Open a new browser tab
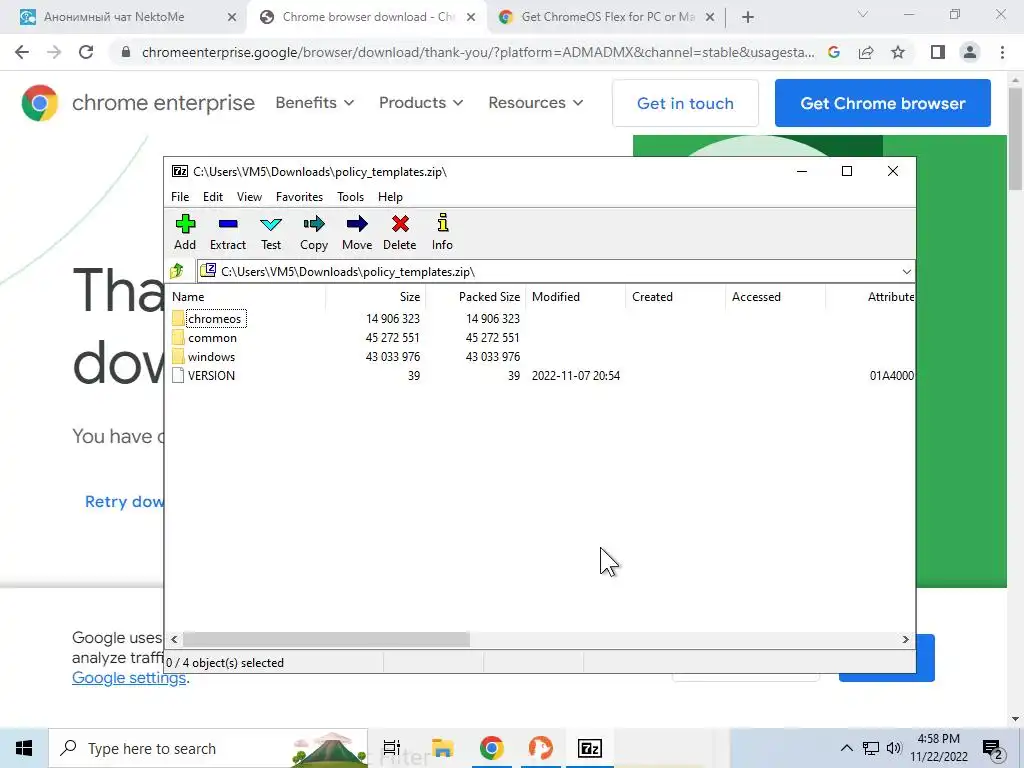Image resolution: width=1024 pixels, height=768 pixels. pyautogui.click(x=748, y=18)
